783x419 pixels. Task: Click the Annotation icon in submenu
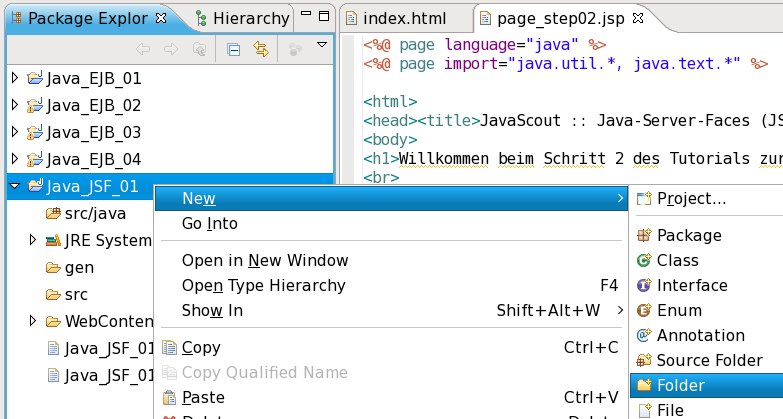pyautogui.click(x=644, y=336)
